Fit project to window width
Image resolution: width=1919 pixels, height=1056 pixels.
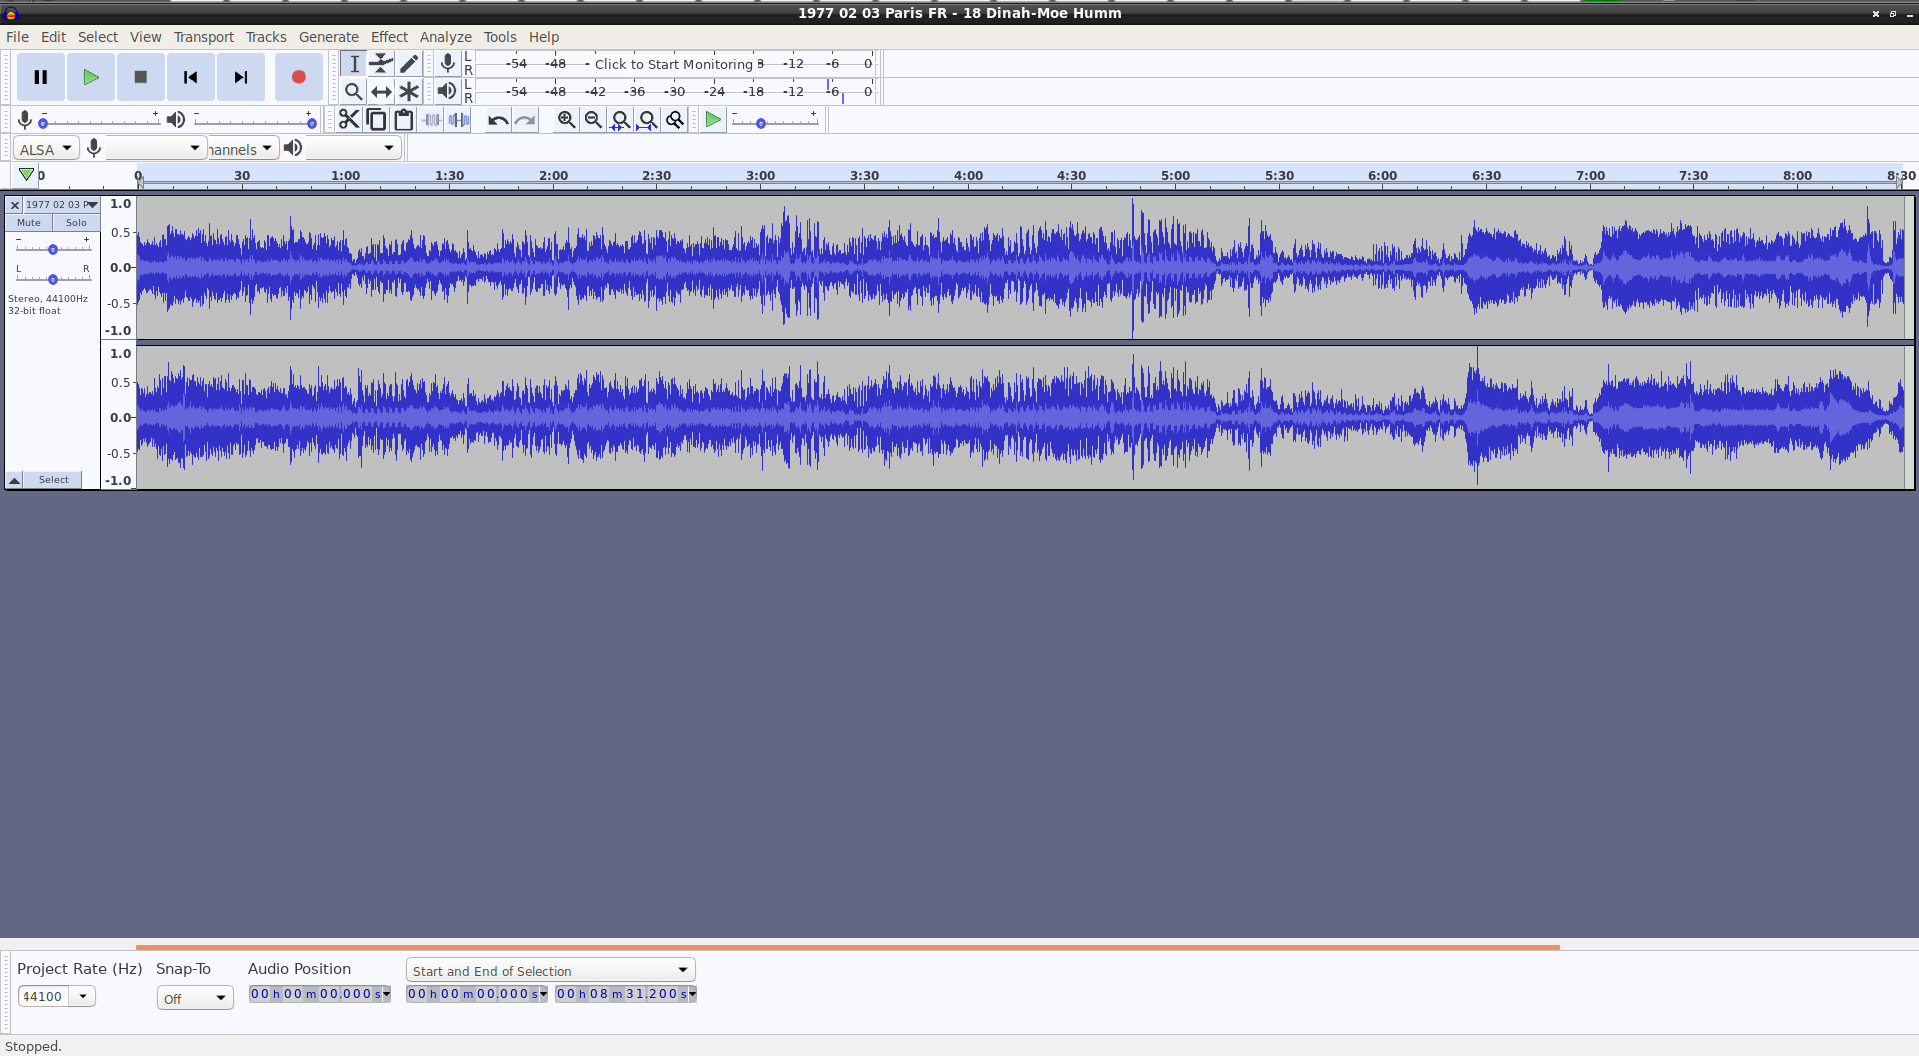pyautogui.click(x=648, y=120)
